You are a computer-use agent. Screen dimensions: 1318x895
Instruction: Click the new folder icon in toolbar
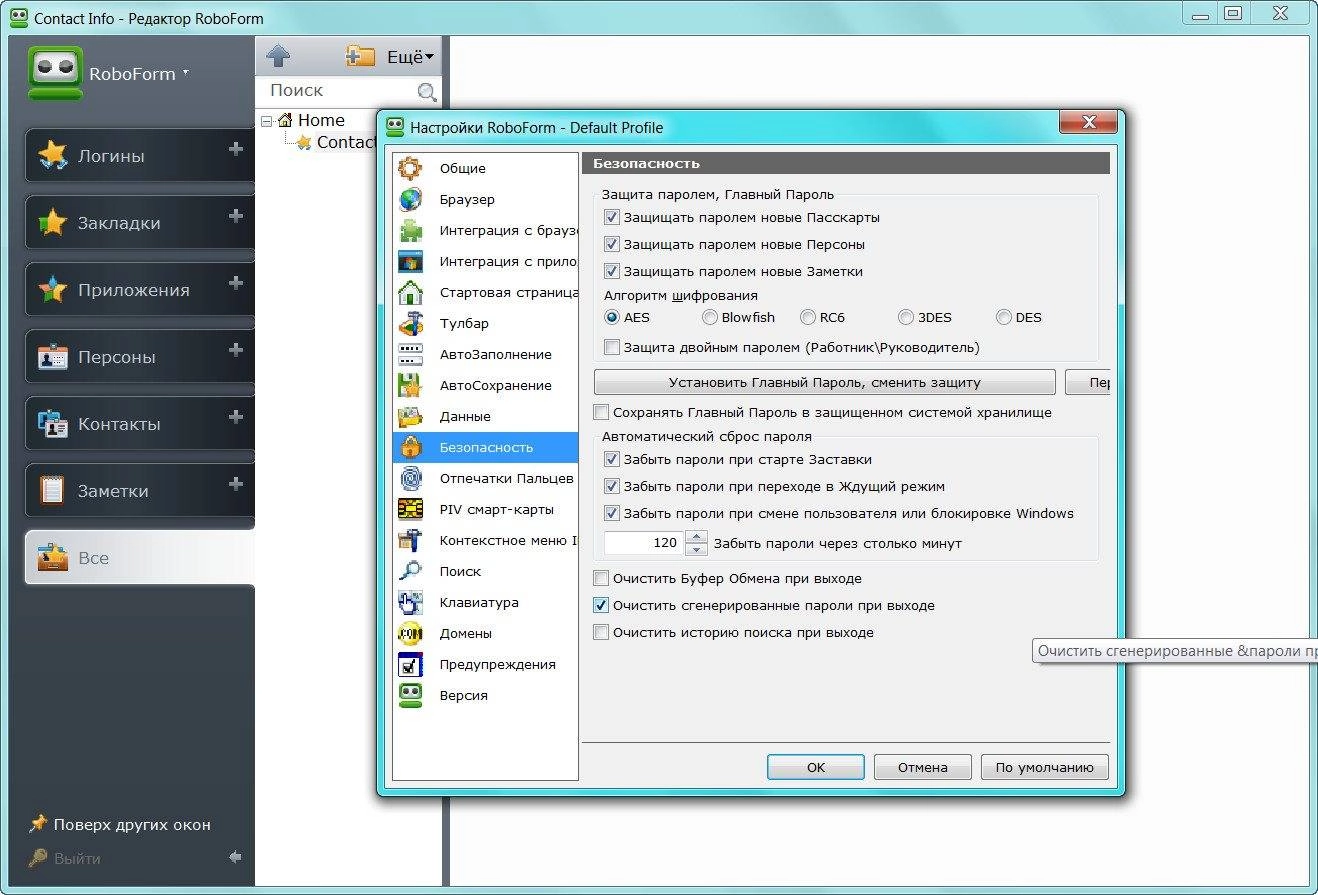[x=360, y=56]
